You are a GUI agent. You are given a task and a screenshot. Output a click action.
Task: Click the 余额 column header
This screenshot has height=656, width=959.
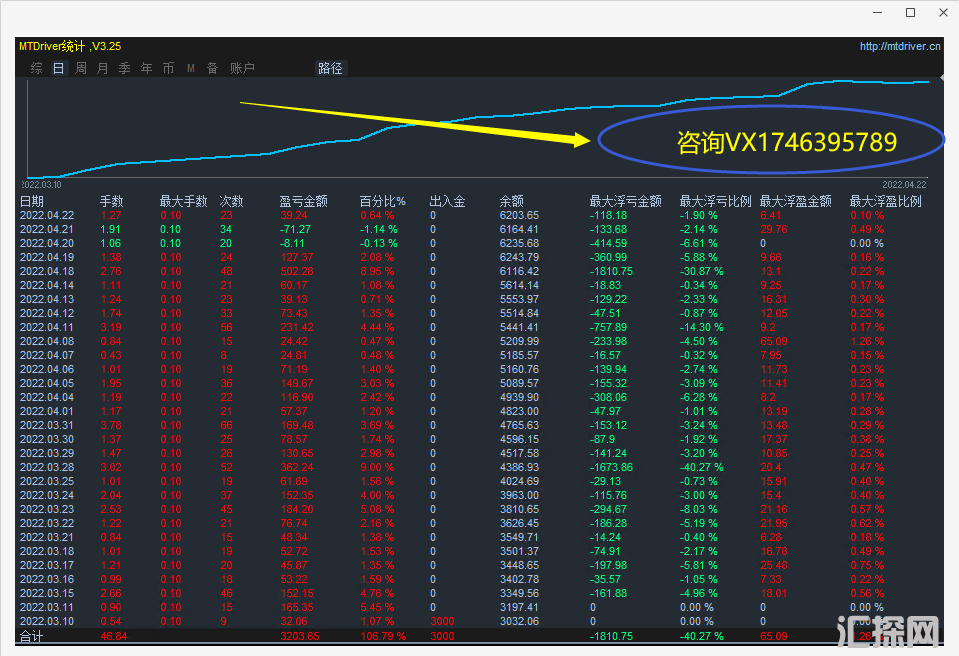point(511,201)
